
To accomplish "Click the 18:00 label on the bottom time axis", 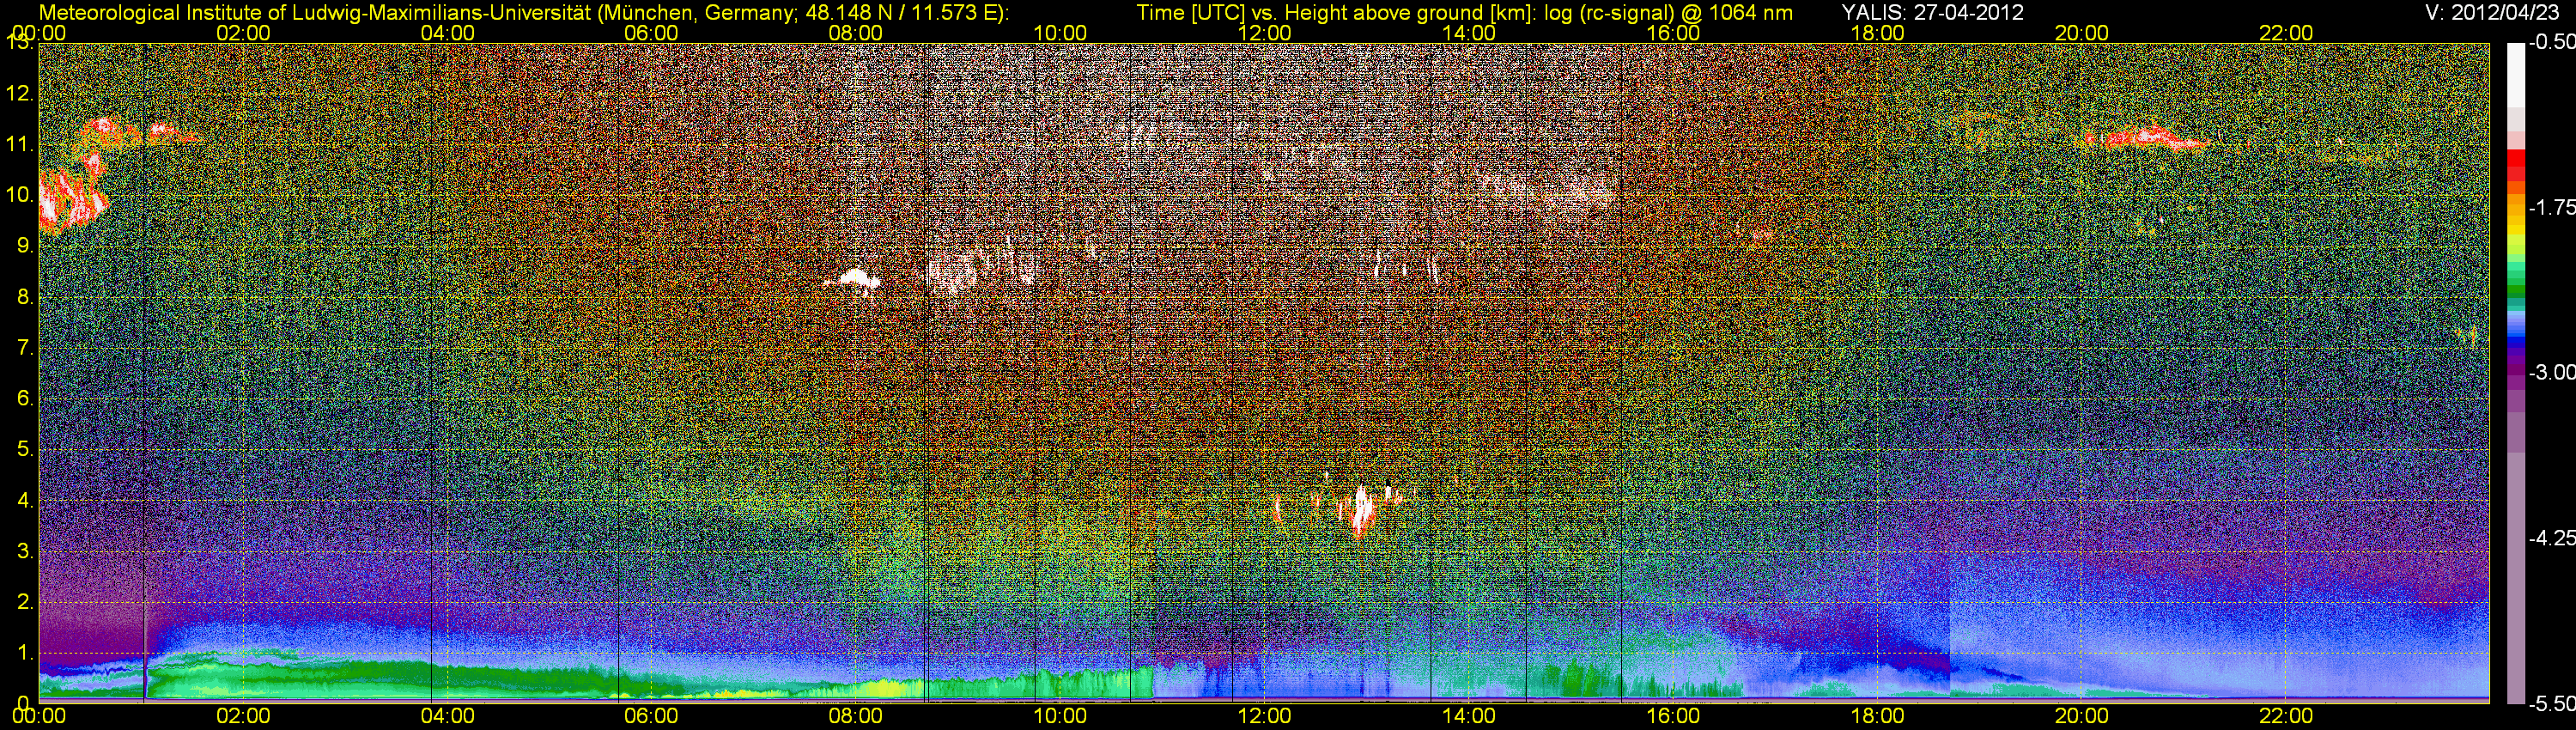I will click(1877, 716).
